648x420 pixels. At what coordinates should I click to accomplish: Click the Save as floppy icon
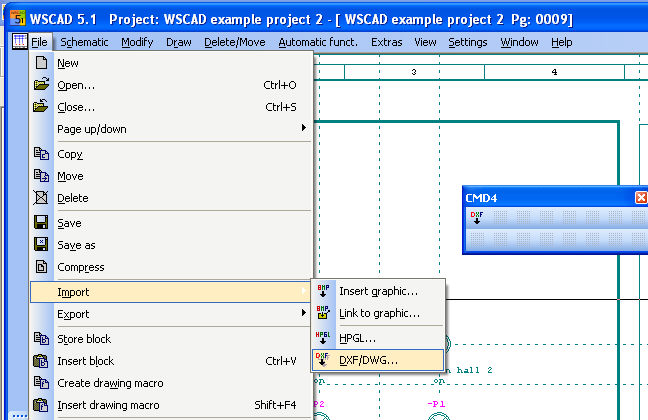(x=41, y=244)
